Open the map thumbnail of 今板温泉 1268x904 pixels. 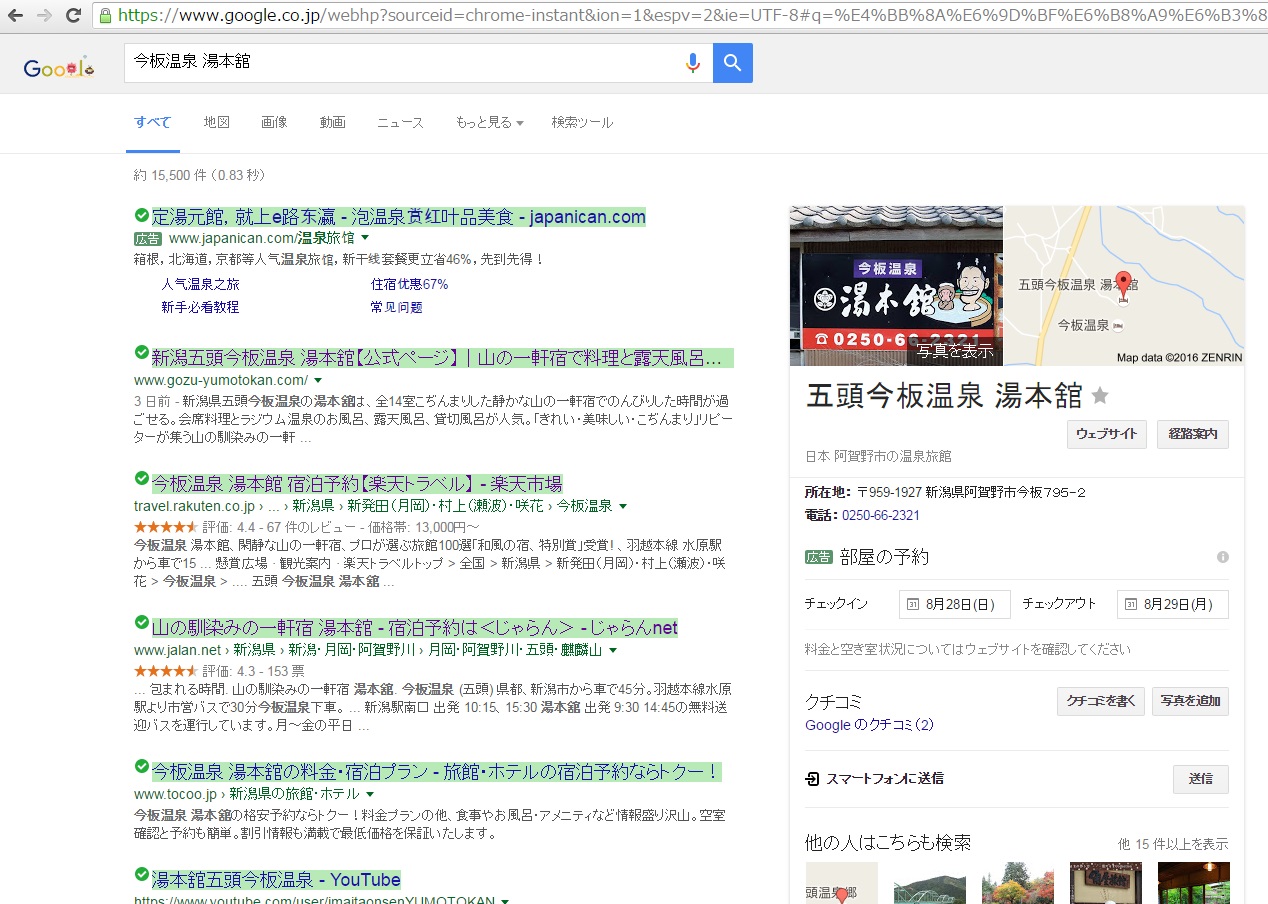(x=1124, y=286)
